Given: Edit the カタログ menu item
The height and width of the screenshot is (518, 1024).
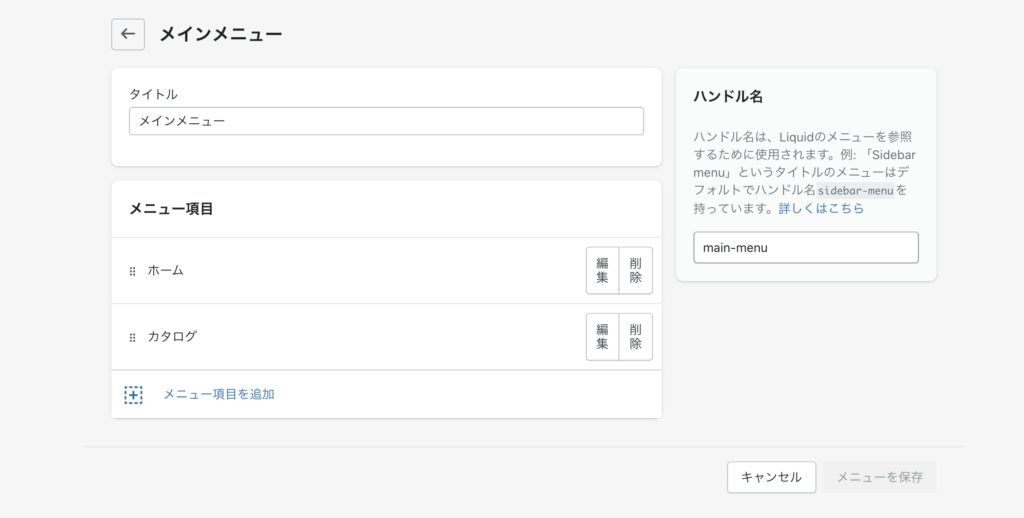Looking at the screenshot, I should 602,337.
